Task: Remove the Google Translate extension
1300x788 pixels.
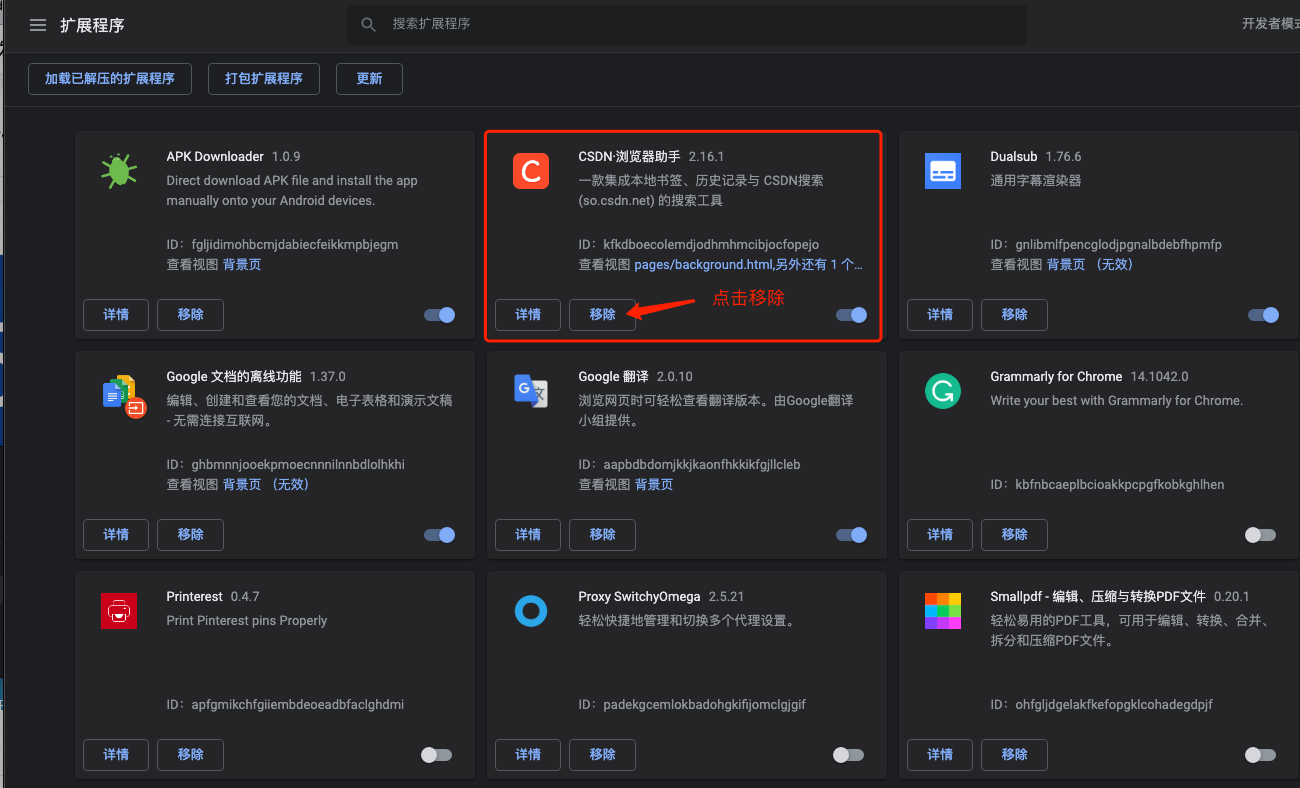Action: 602,534
